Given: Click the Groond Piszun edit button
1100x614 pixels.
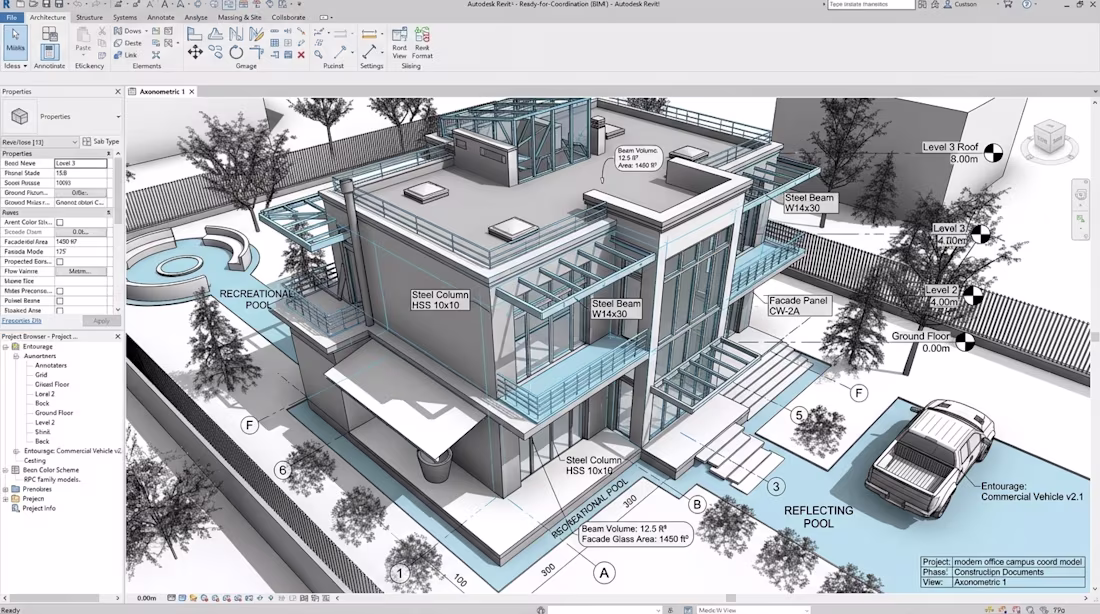Looking at the screenshot, I should [80, 192].
